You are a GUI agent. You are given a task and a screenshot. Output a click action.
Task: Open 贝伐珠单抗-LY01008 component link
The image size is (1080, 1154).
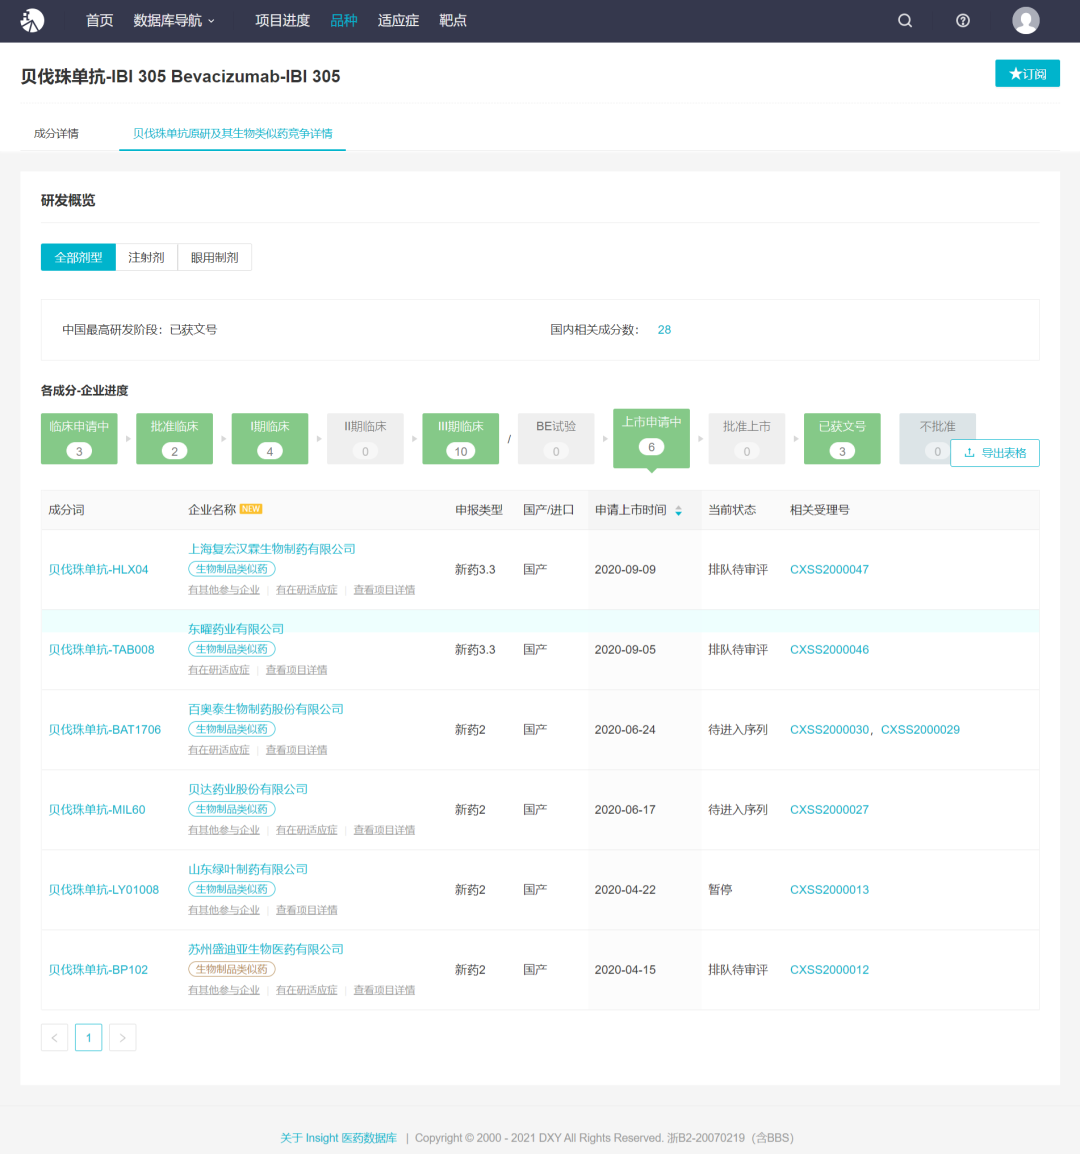coord(103,891)
